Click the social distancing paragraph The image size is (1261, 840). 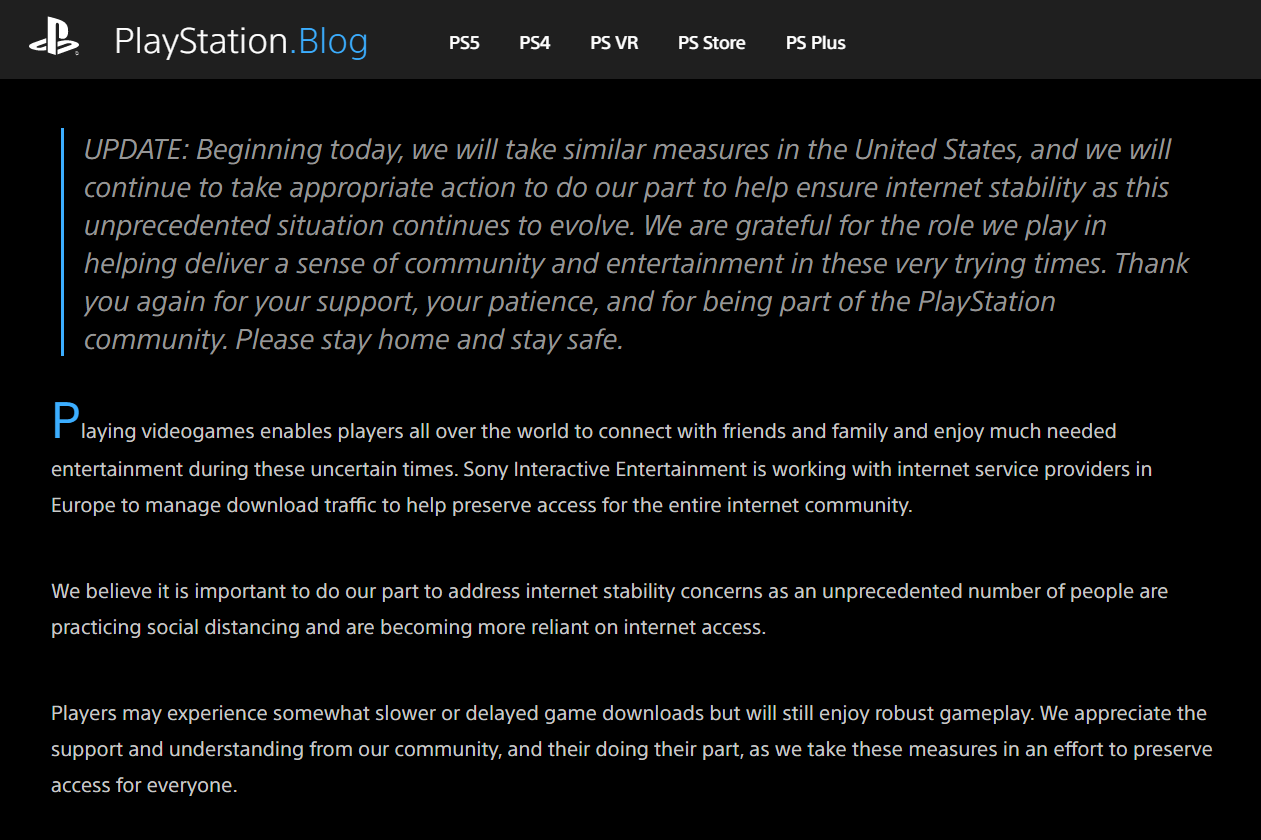pyautogui.click(x=610, y=610)
